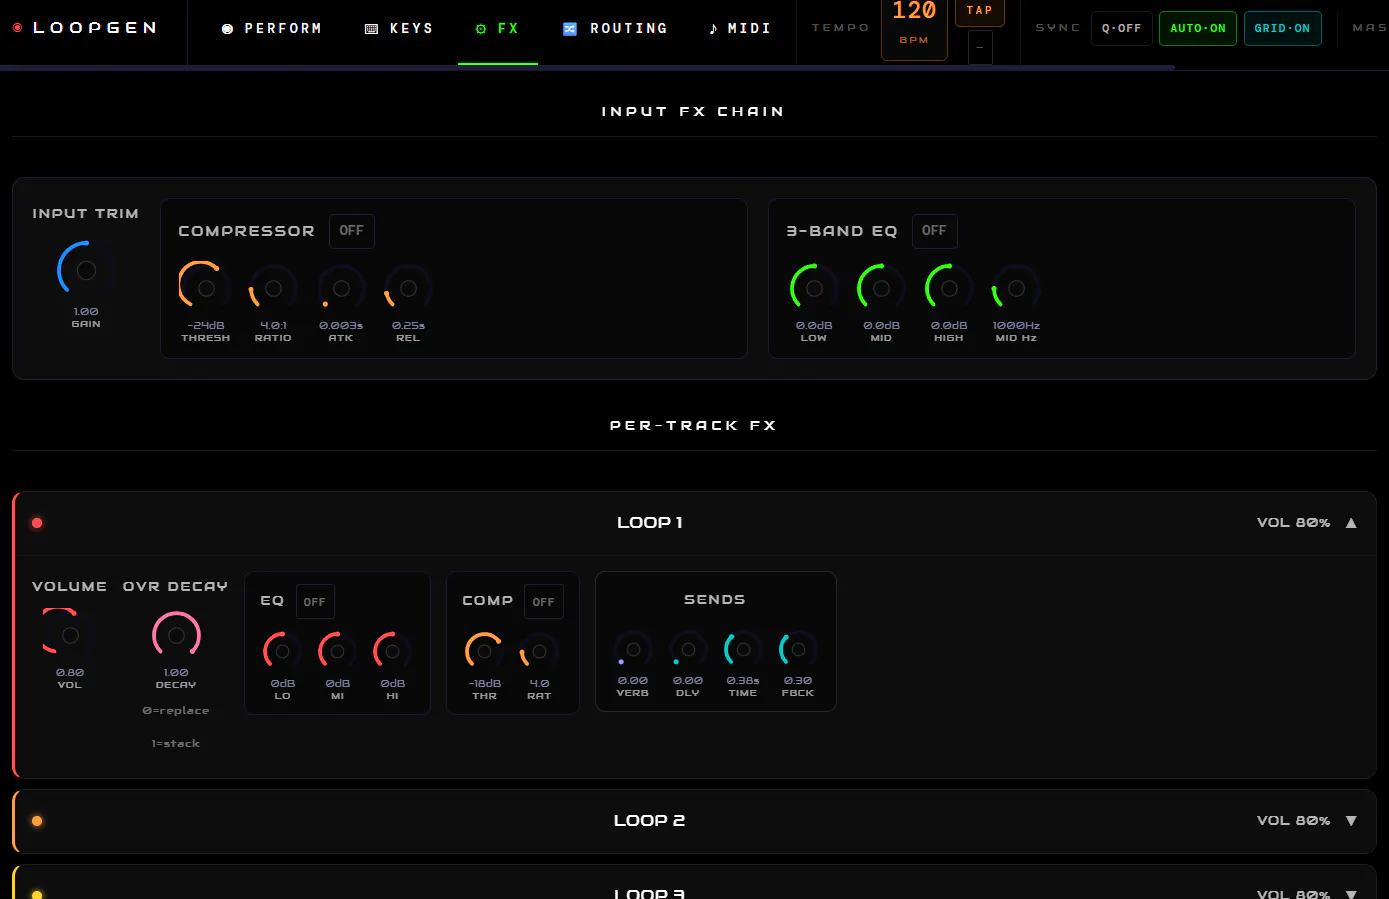
Task: Tap the TAP tempo button
Action: (x=980, y=11)
